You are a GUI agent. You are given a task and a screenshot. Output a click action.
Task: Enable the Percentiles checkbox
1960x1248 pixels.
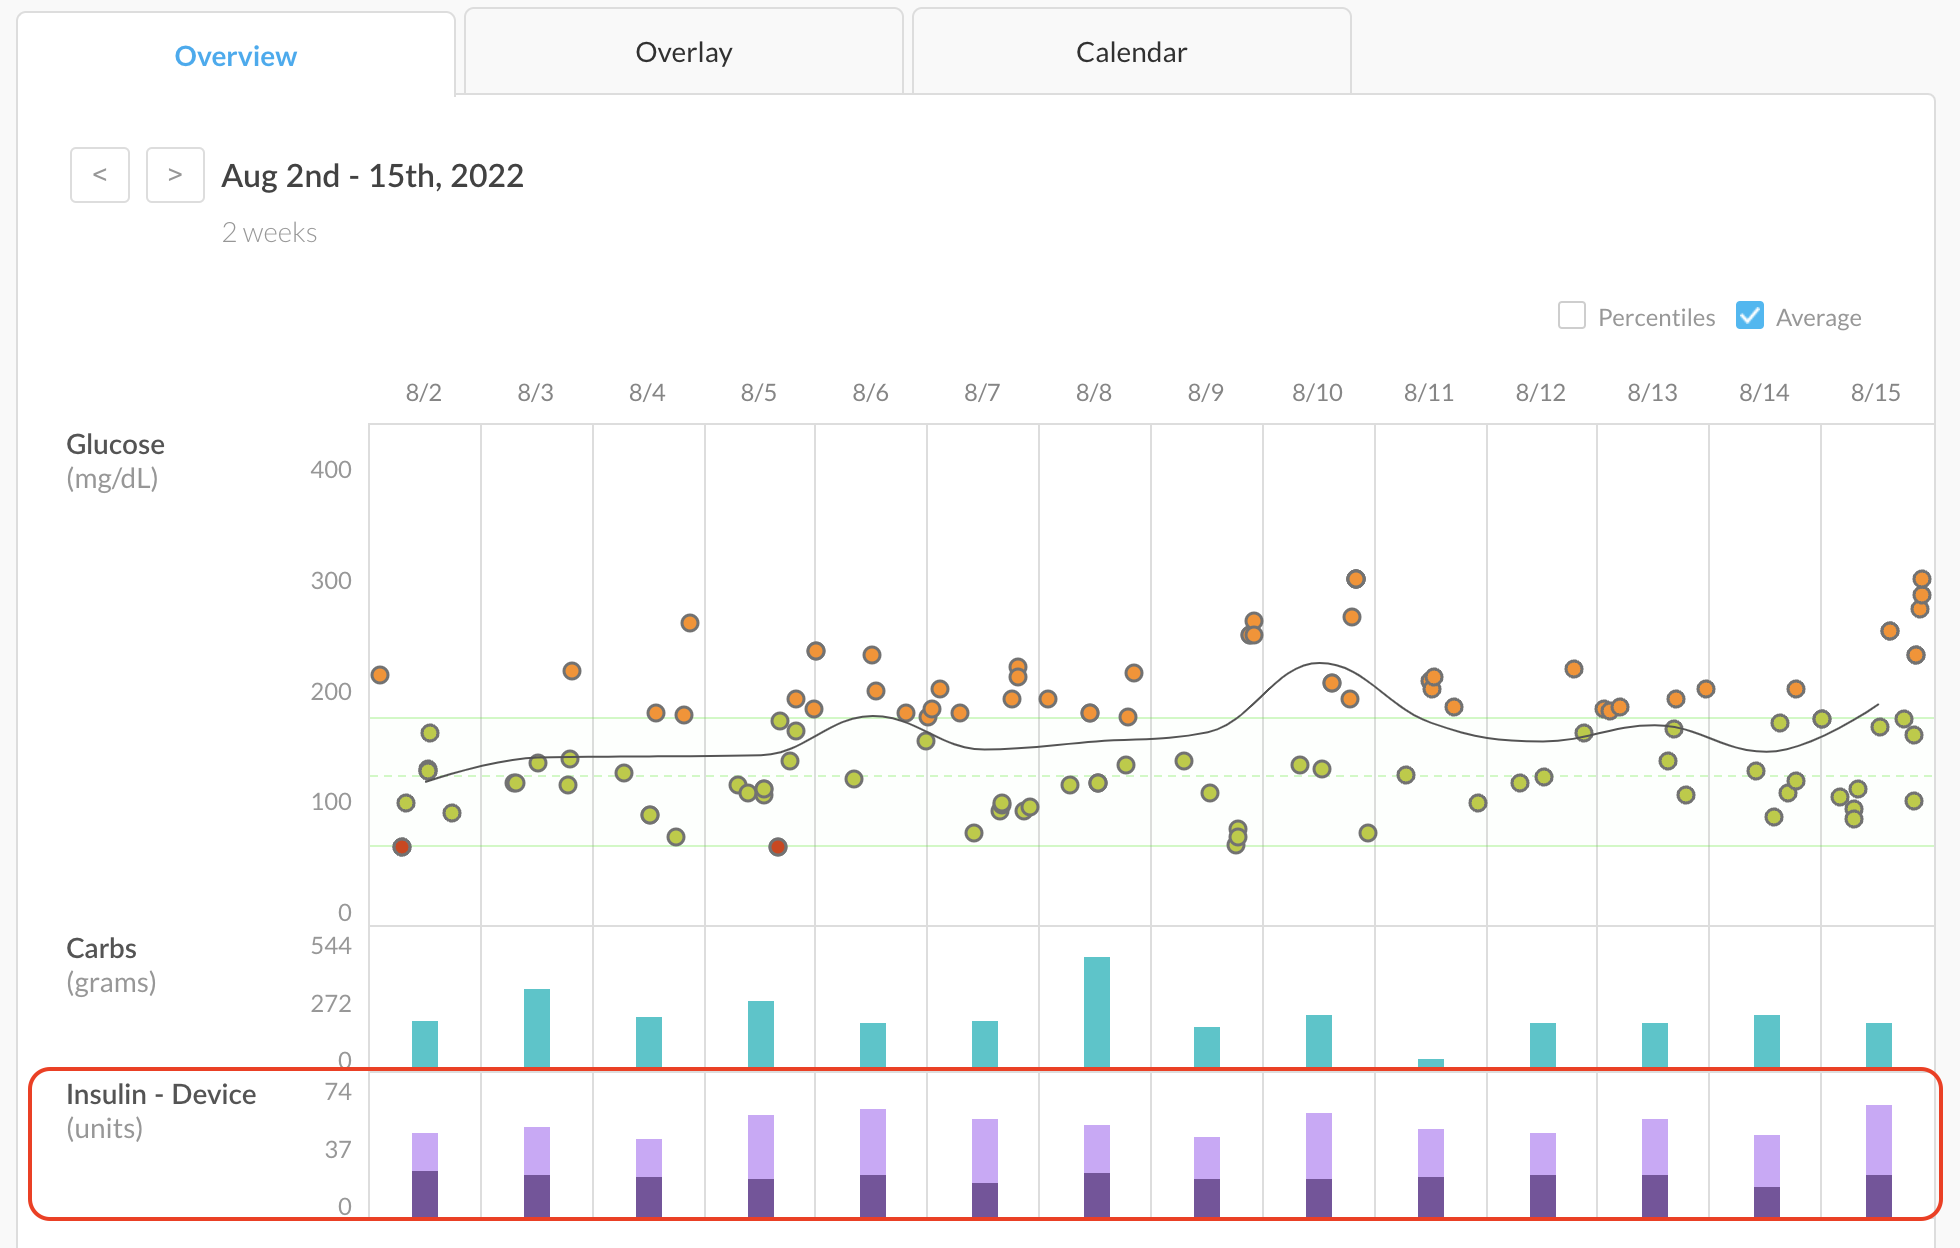[1572, 315]
